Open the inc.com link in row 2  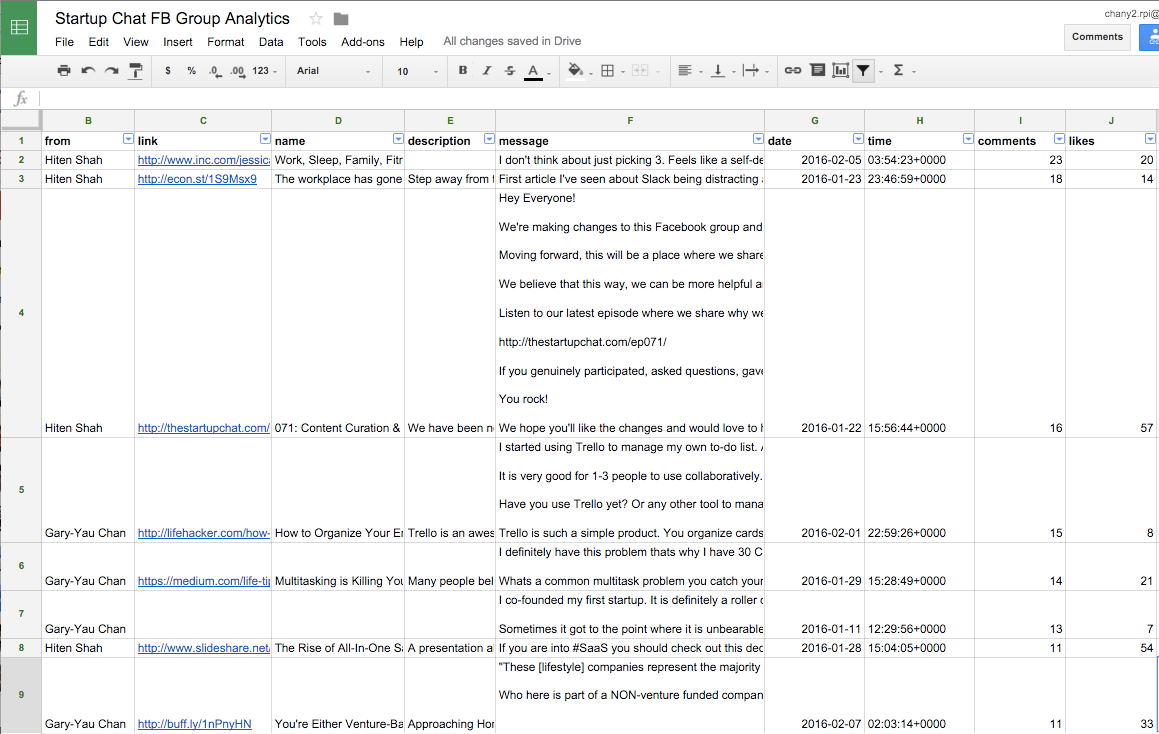(203, 160)
